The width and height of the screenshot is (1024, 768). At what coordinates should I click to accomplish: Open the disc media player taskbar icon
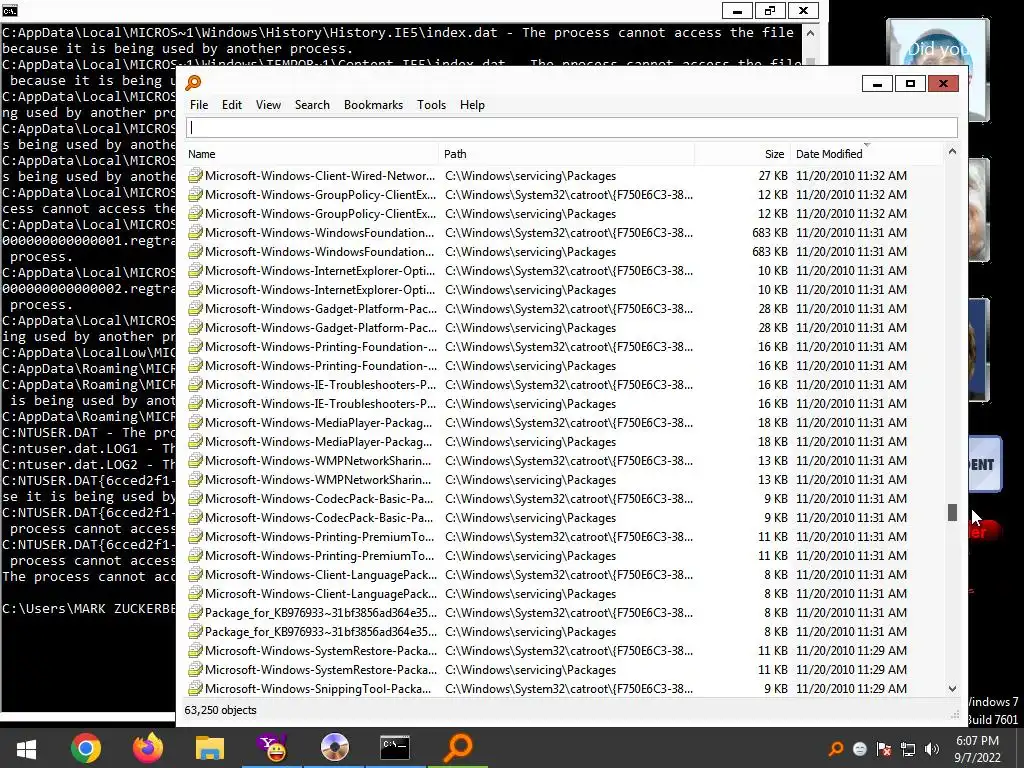[x=334, y=748]
